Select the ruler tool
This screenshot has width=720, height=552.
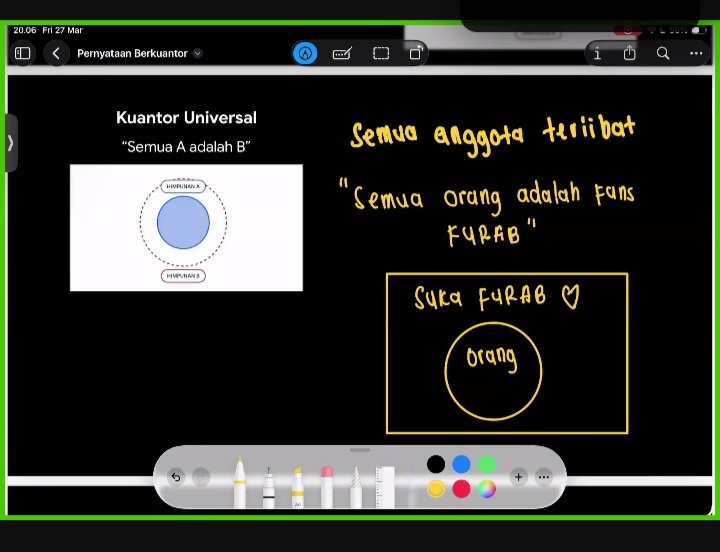[x=385, y=488]
